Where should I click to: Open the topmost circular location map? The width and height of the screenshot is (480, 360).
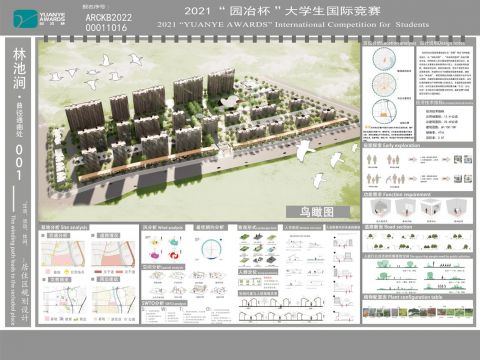pyautogui.click(x=384, y=60)
